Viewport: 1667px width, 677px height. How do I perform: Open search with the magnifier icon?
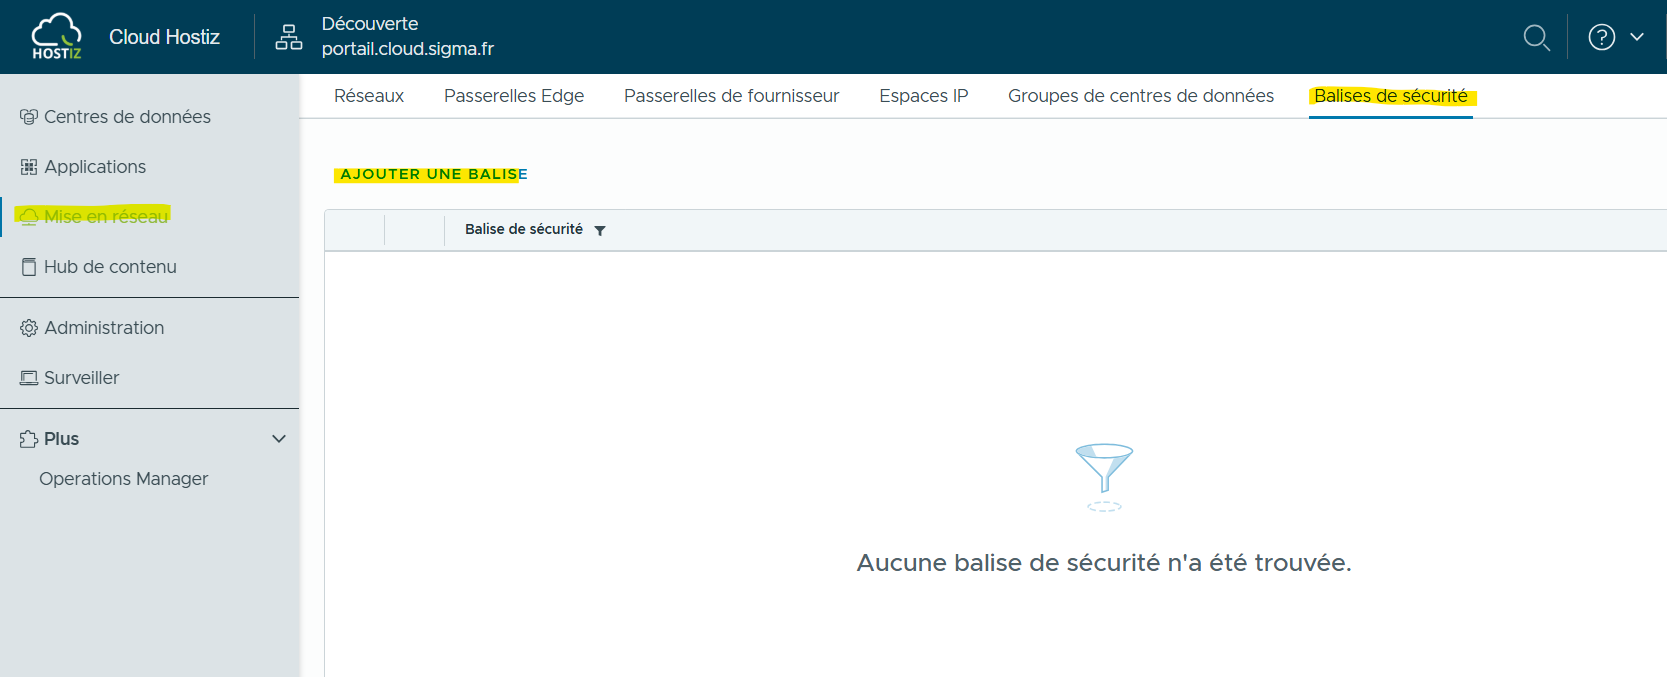tap(1536, 38)
